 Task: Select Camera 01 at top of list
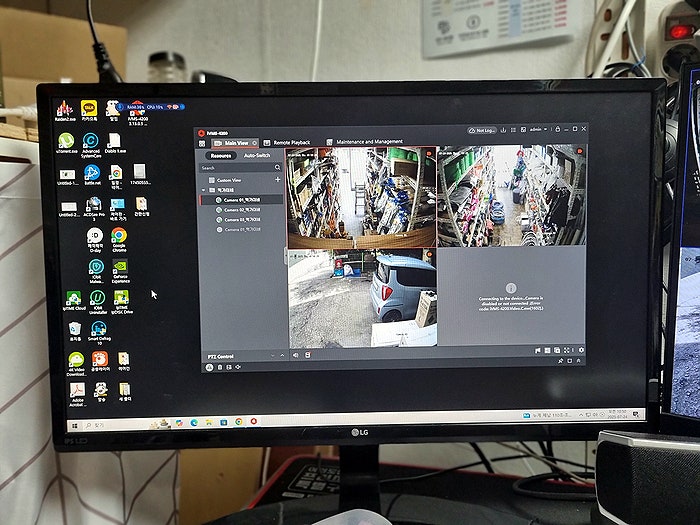click(242, 200)
